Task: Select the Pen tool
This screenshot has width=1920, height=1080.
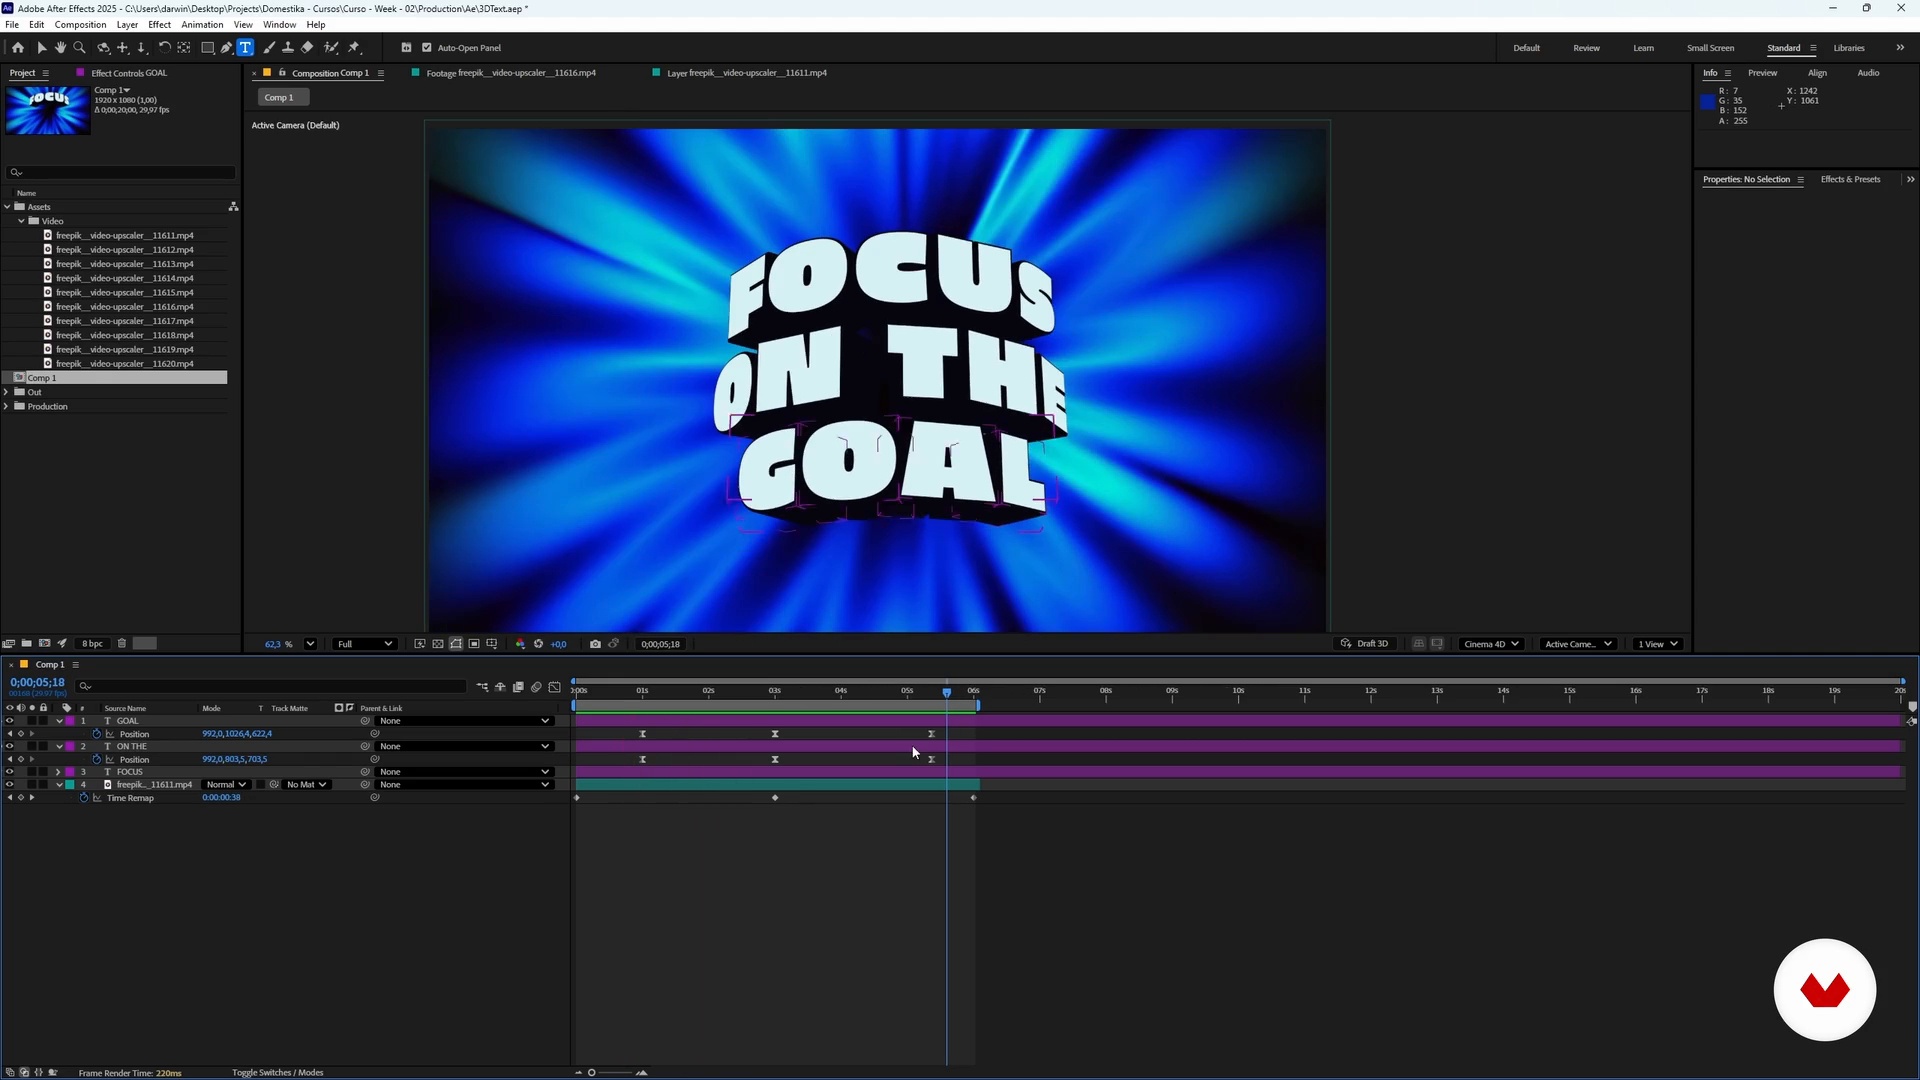Action: coord(227,47)
